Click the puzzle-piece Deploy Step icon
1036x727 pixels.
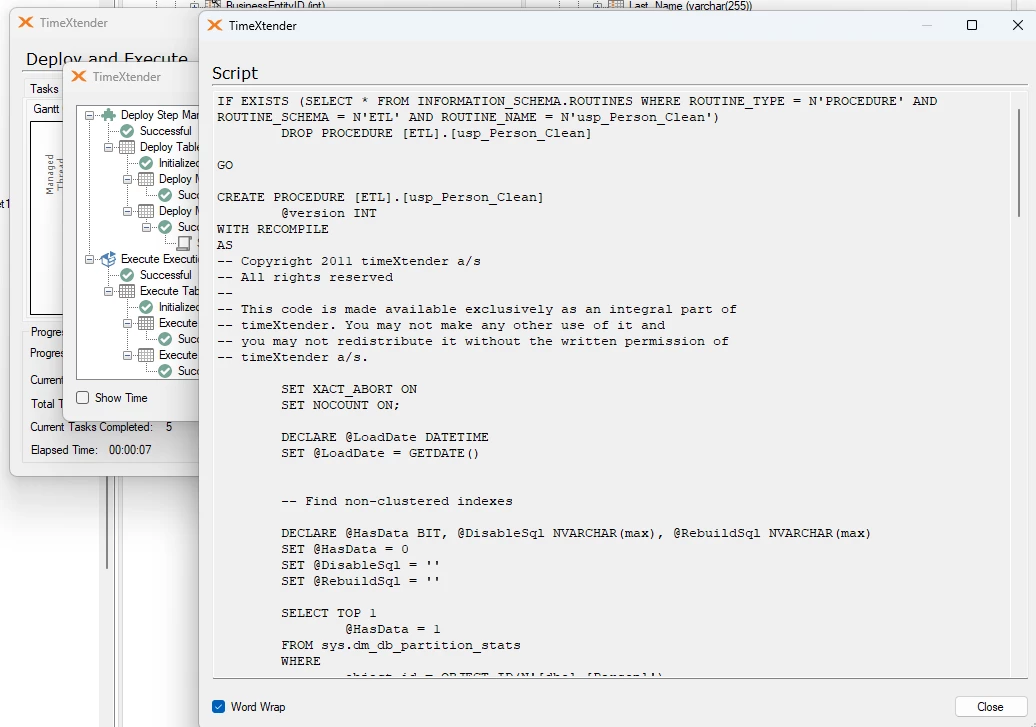tap(108, 115)
